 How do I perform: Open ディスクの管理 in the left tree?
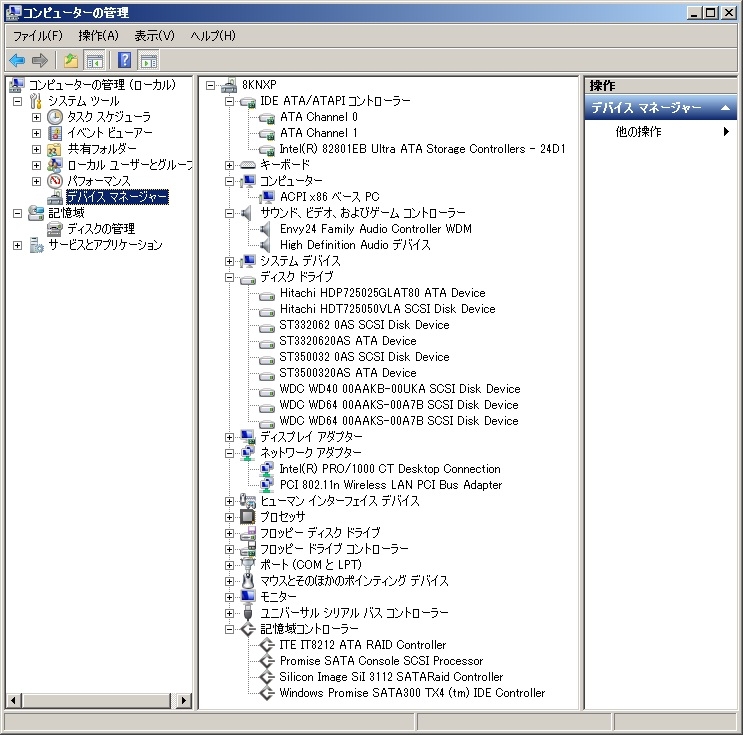(x=100, y=229)
